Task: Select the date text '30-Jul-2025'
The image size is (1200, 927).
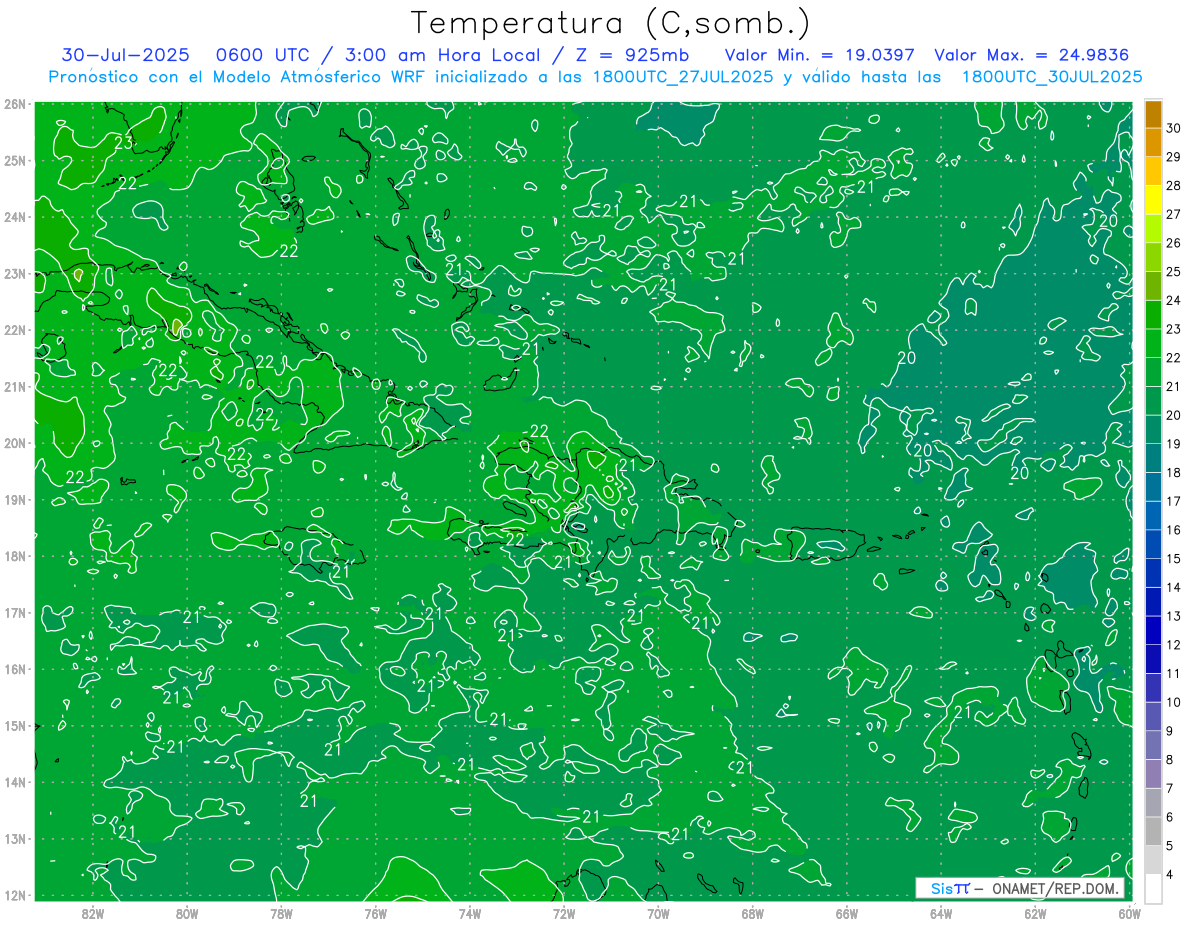Action: 124,55
